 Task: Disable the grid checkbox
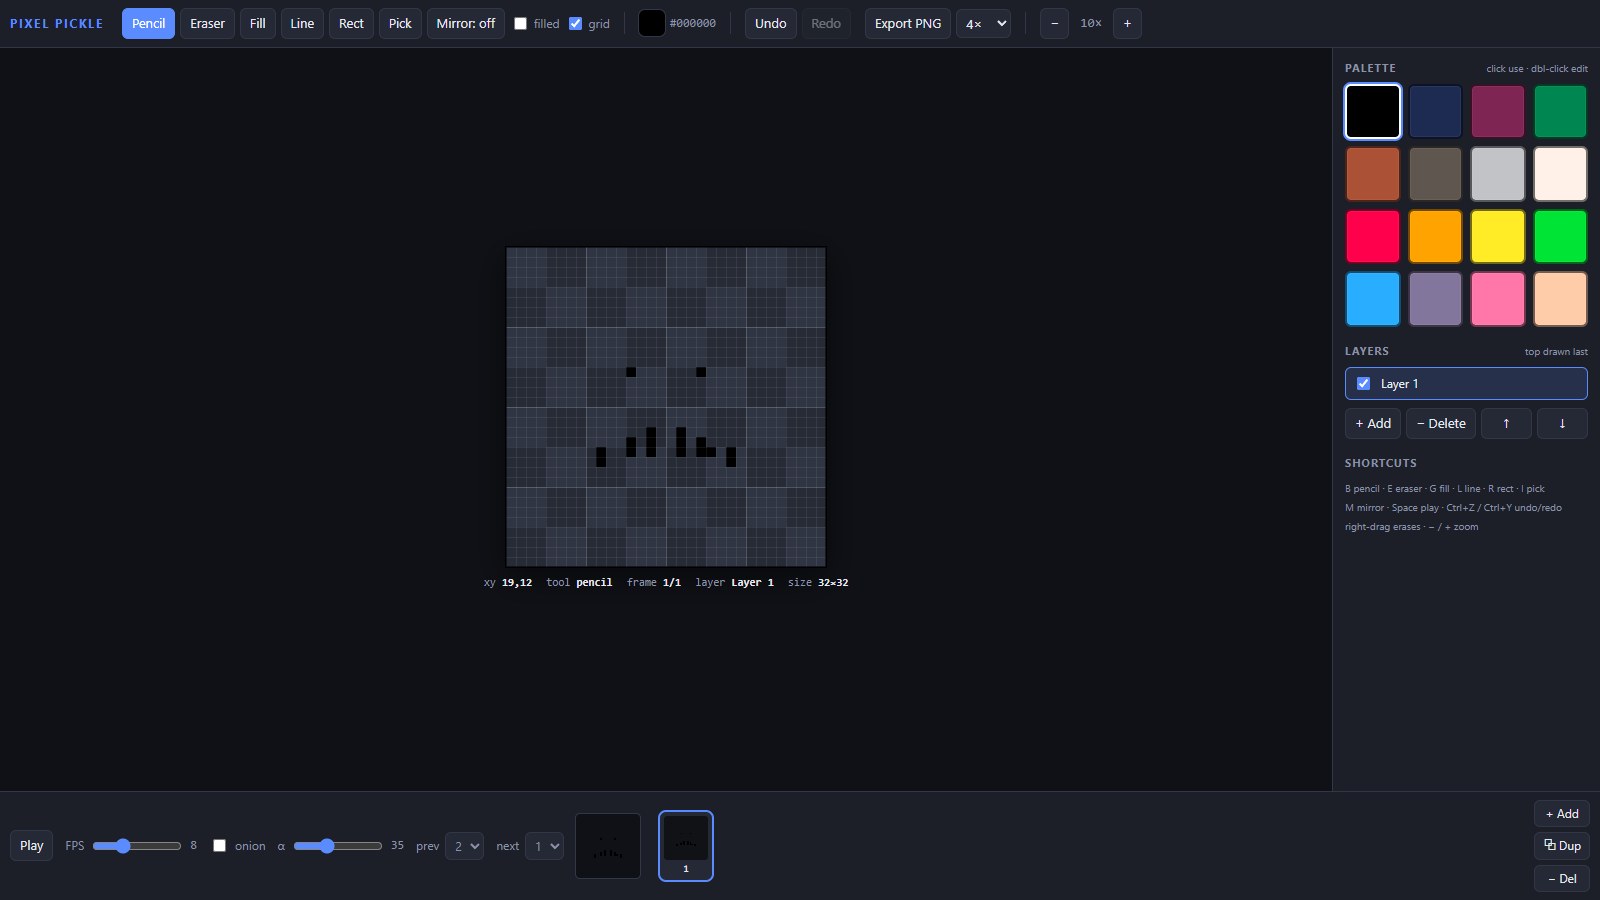click(575, 23)
